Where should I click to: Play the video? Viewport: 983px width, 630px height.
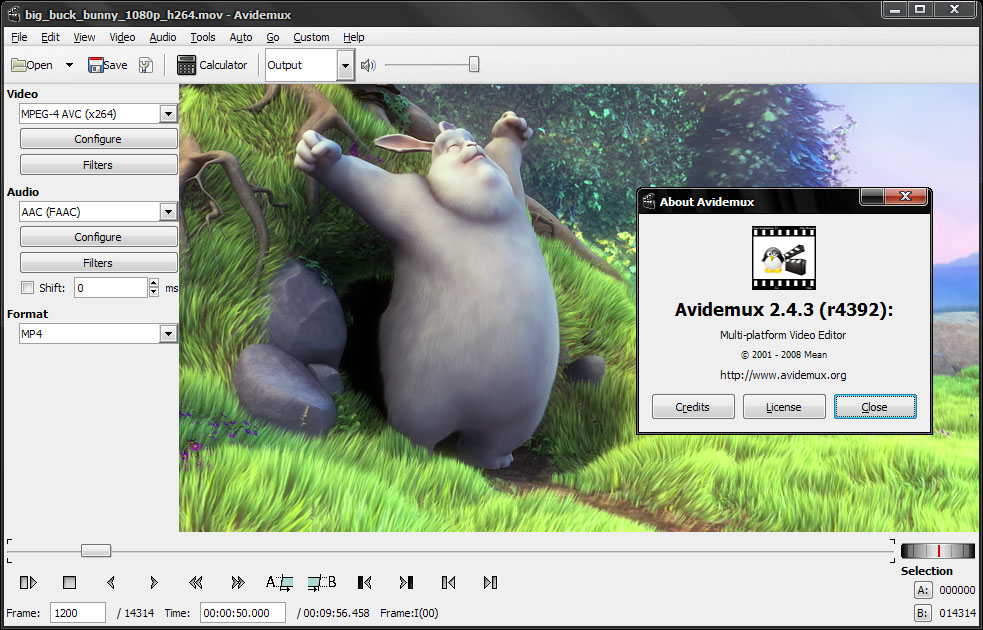point(27,582)
